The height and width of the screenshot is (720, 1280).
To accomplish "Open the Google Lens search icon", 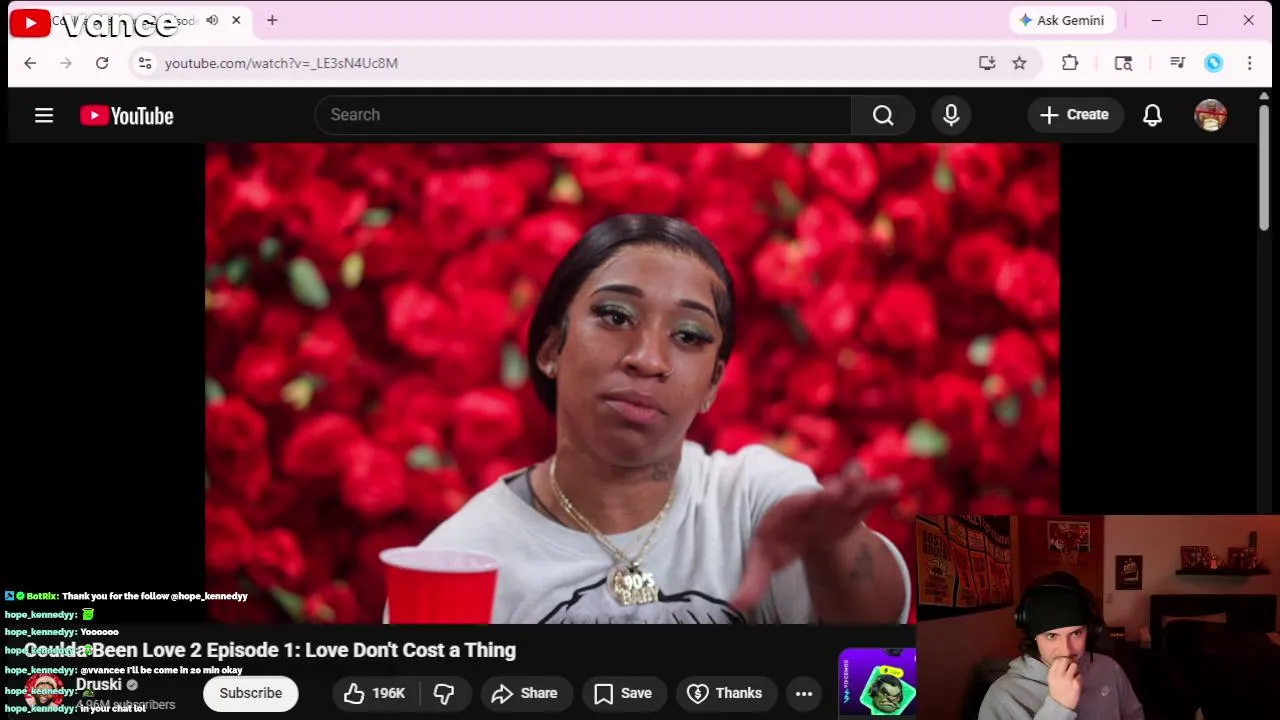I will 1123,63.
